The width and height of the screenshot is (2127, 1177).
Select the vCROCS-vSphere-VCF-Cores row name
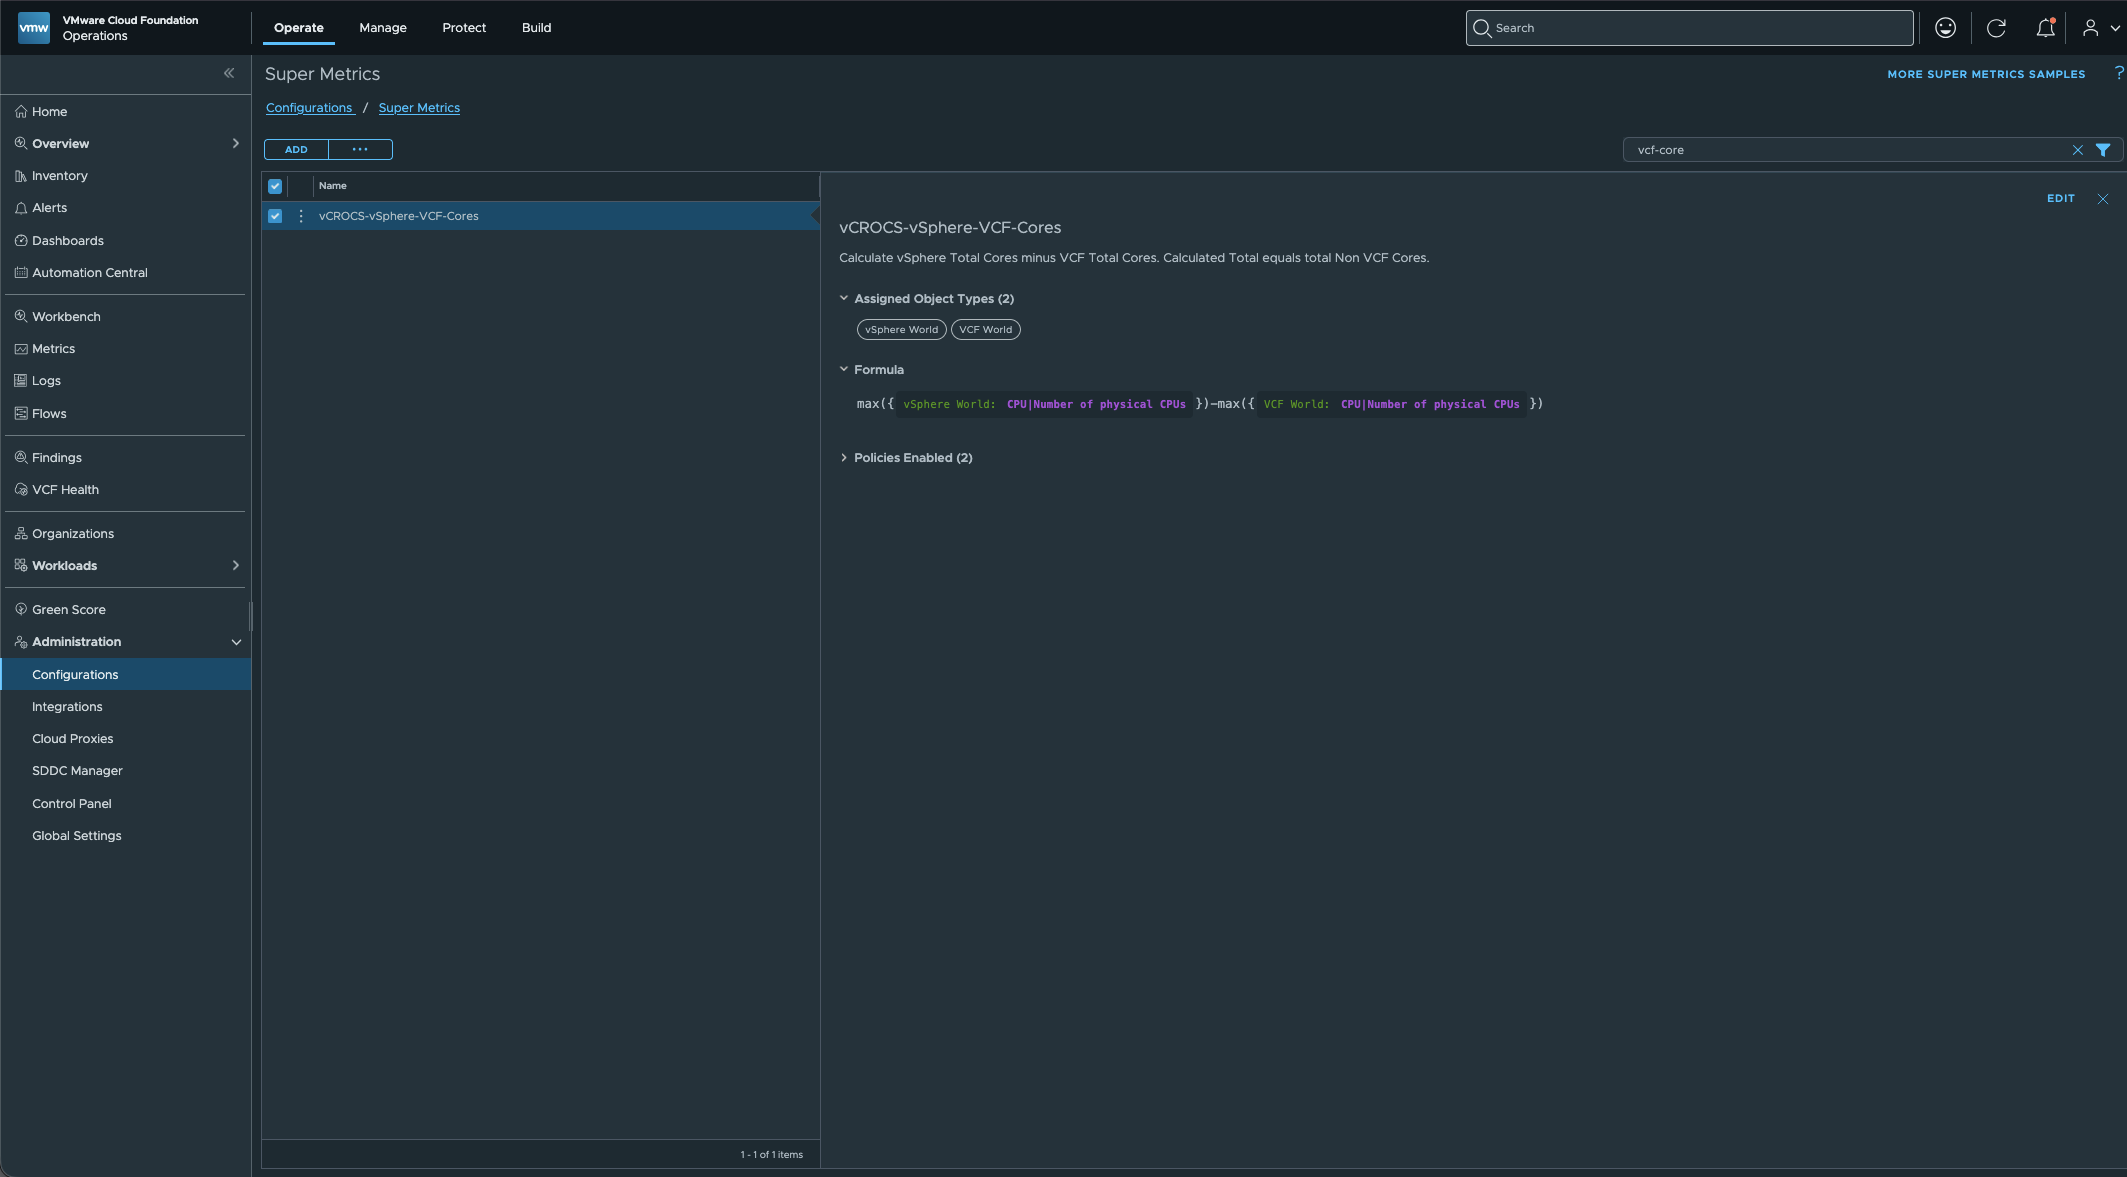[x=399, y=216]
